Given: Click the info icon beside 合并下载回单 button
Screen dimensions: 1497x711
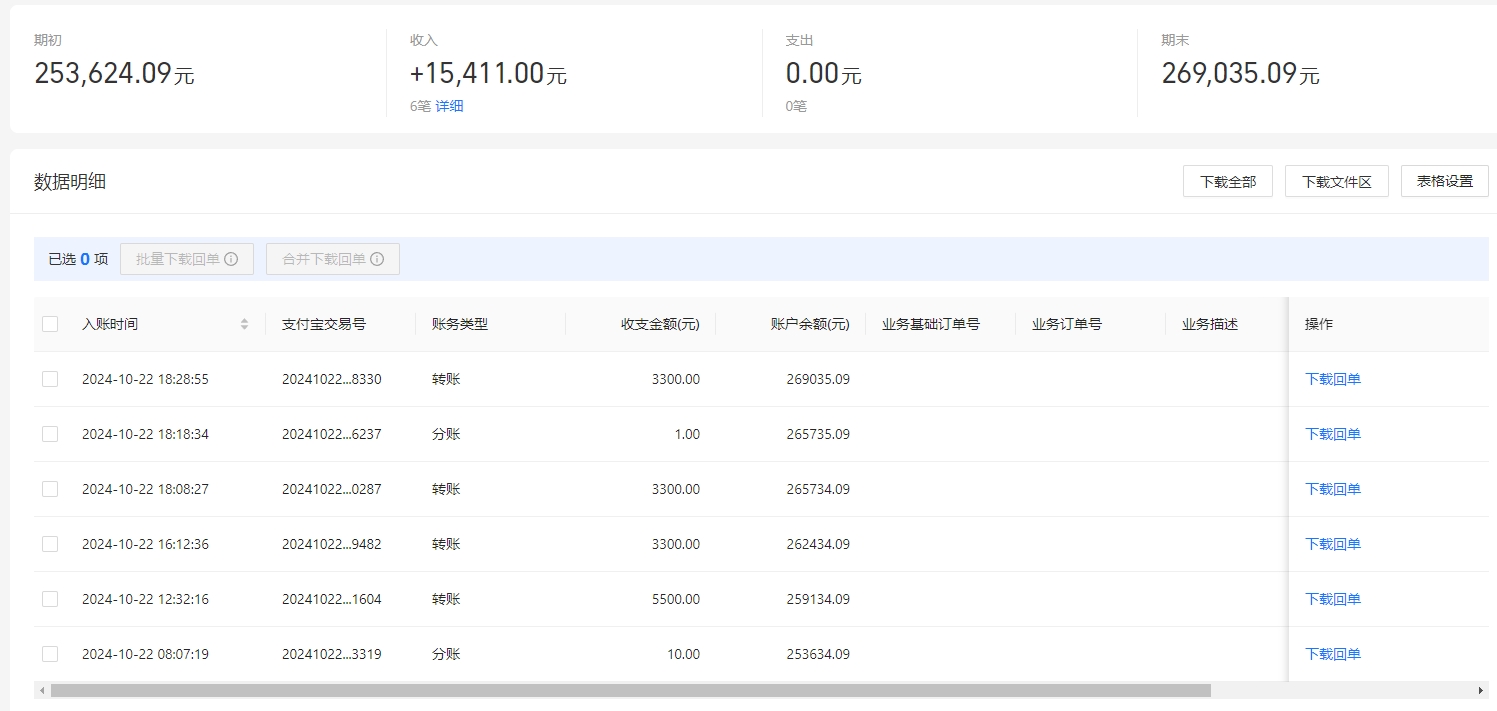Looking at the screenshot, I should point(377,258).
